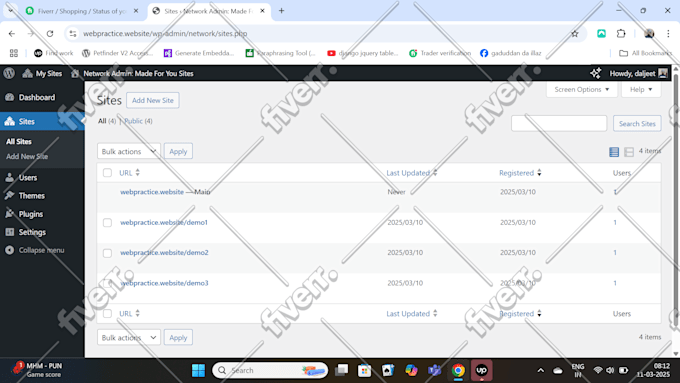Sort by Last Updated in table footer

click(412, 314)
